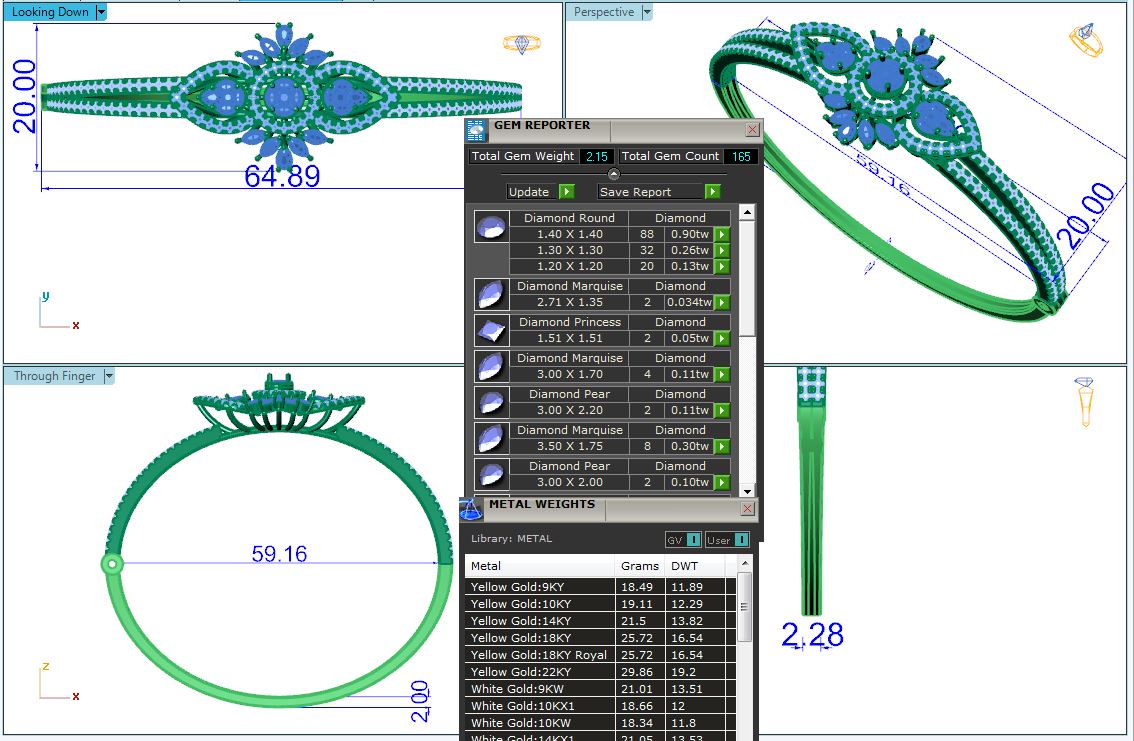Image resolution: width=1134 pixels, height=741 pixels.
Task: Click green arrow next to 0.90tw row
Action: pyautogui.click(x=721, y=235)
